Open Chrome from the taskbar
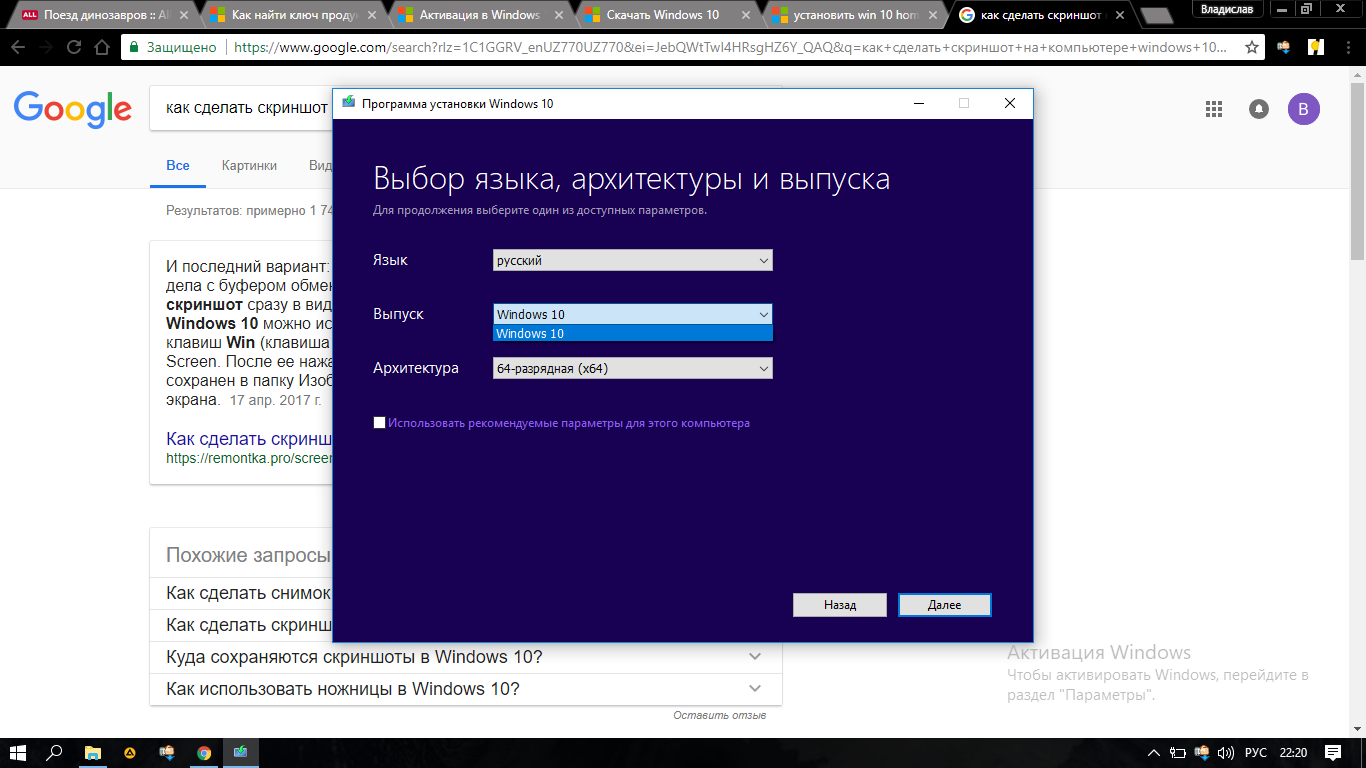The height and width of the screenshot is (768, 1366). [204, 753]
